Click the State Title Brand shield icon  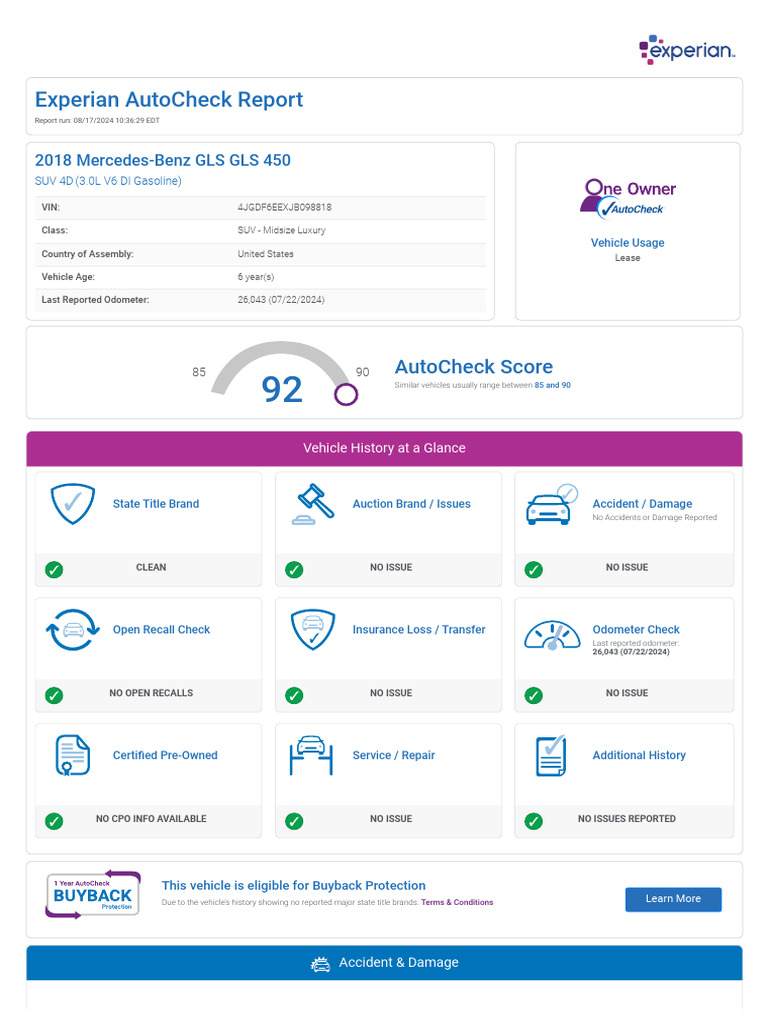tap(72, 504)
